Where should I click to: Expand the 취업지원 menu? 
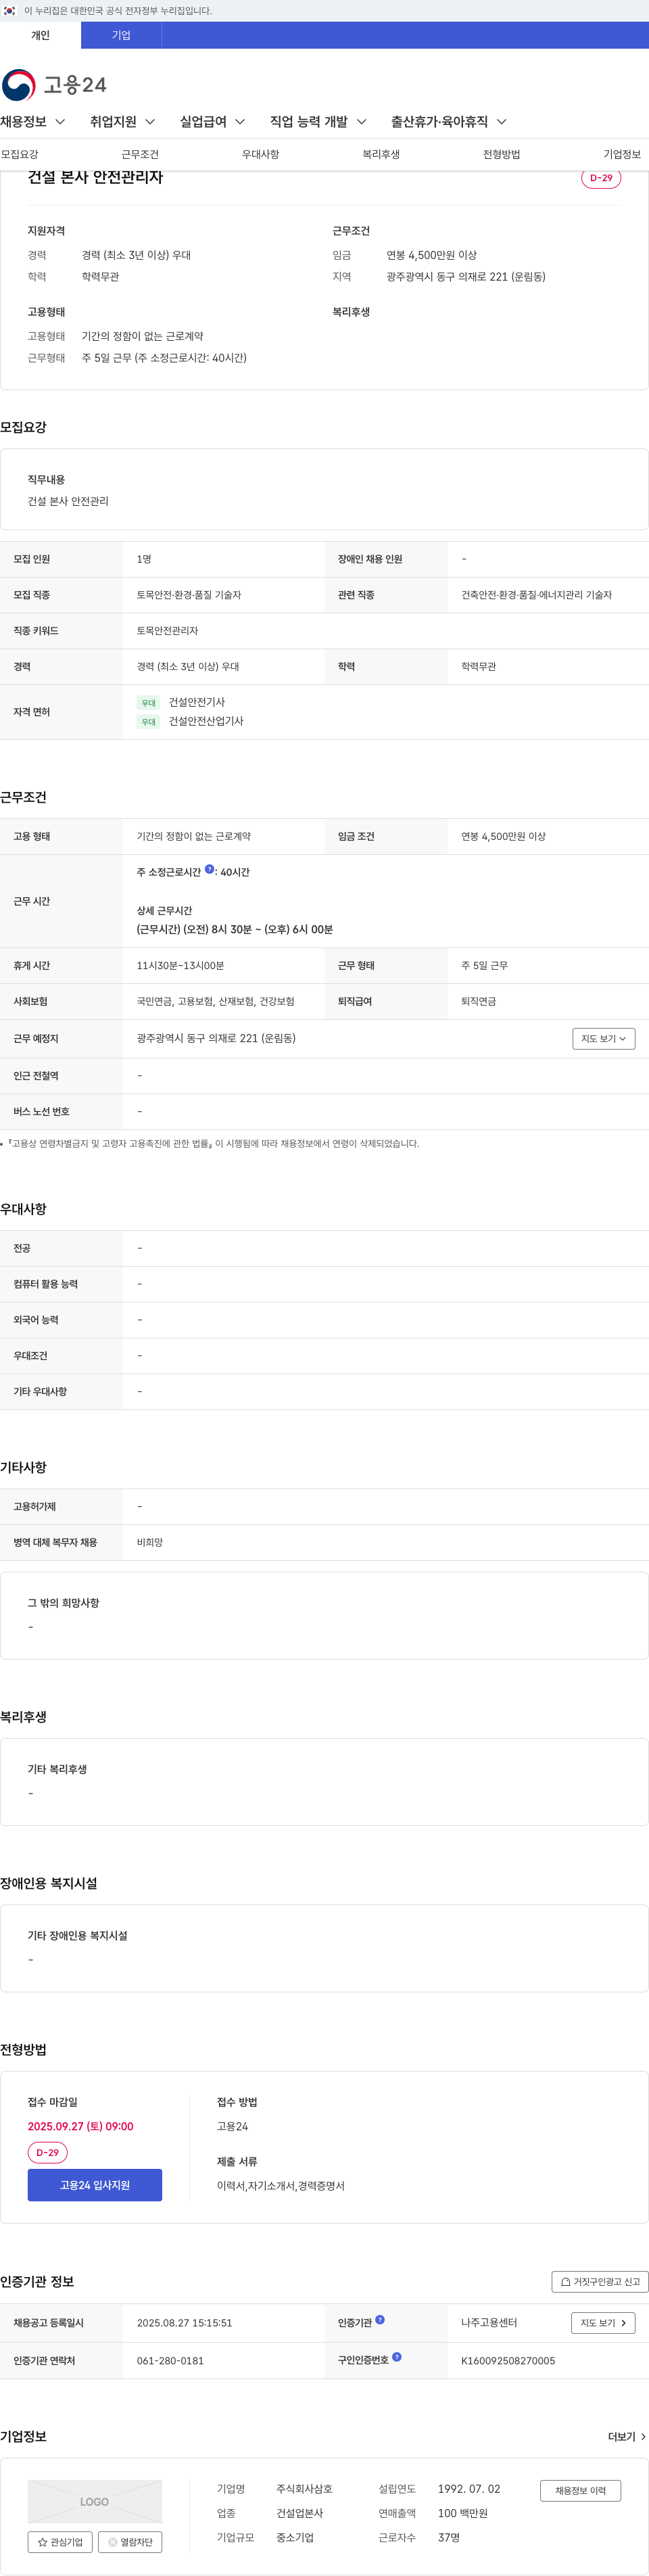pos(123,122)
